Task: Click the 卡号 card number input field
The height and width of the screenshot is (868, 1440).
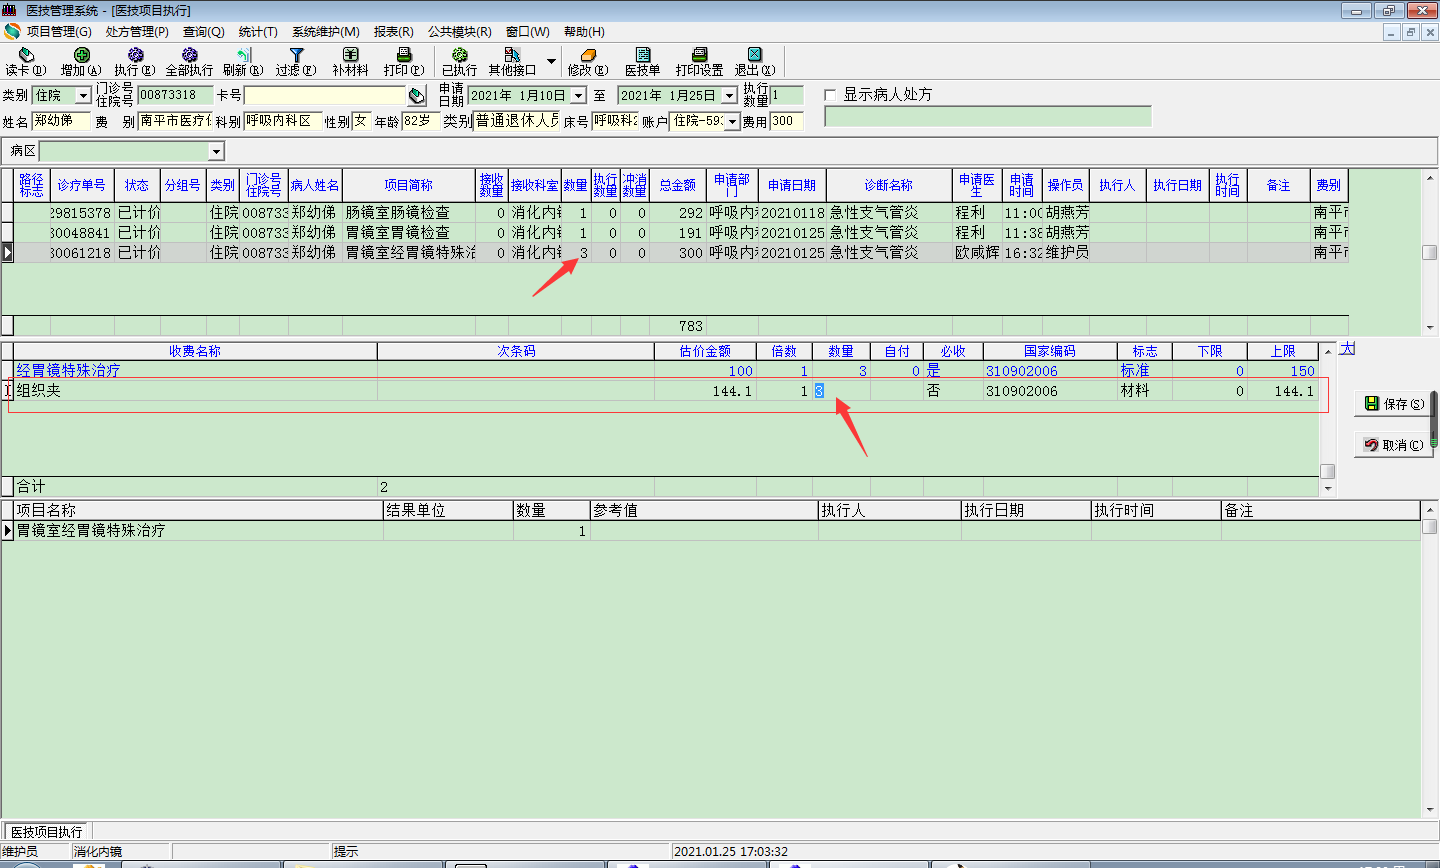Action: click(325, 96)
